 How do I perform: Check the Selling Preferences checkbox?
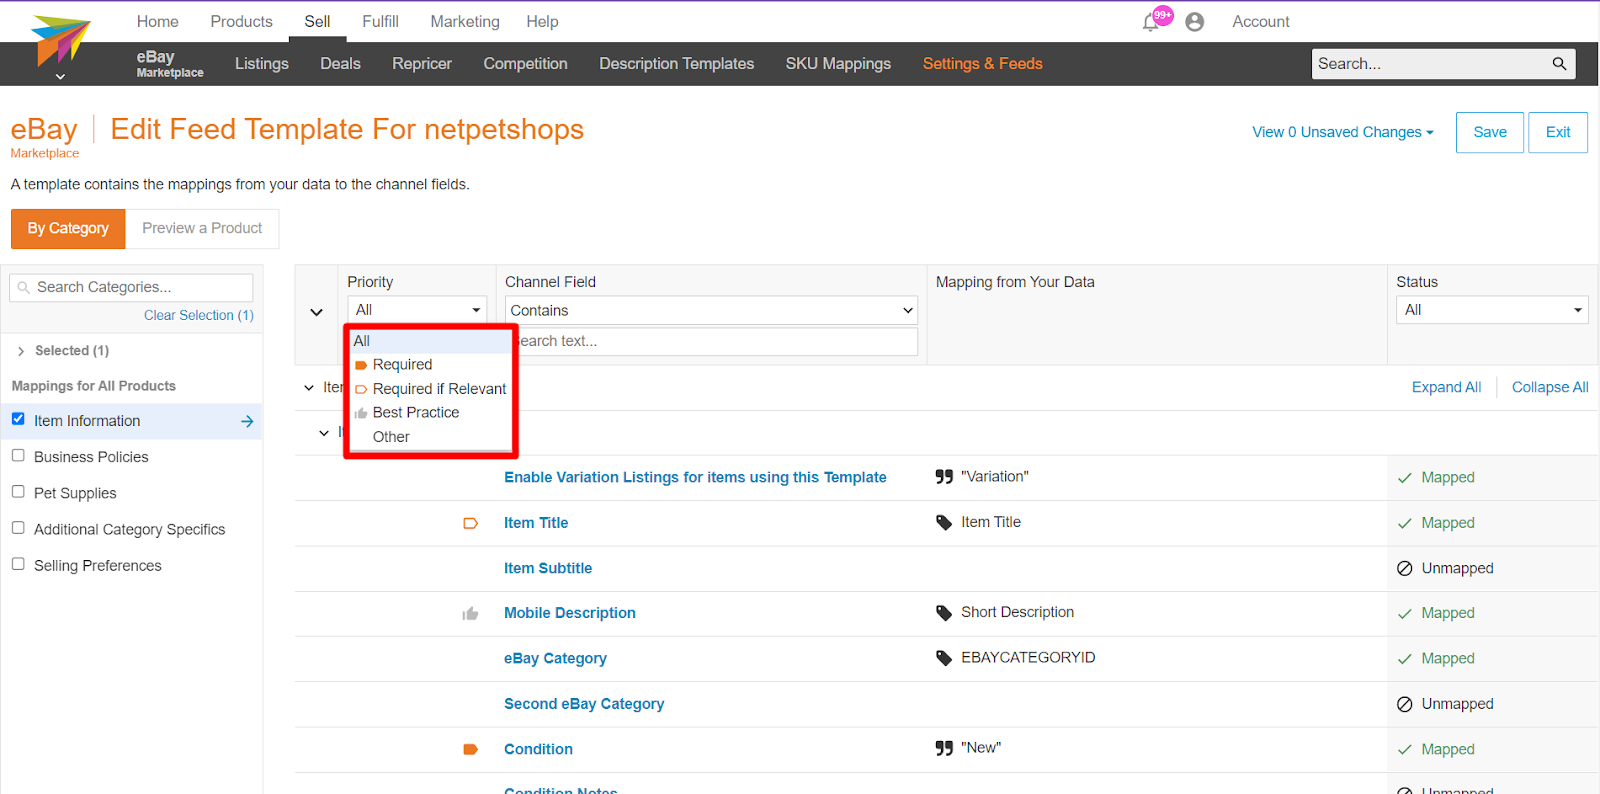click(x=18, y=563)
